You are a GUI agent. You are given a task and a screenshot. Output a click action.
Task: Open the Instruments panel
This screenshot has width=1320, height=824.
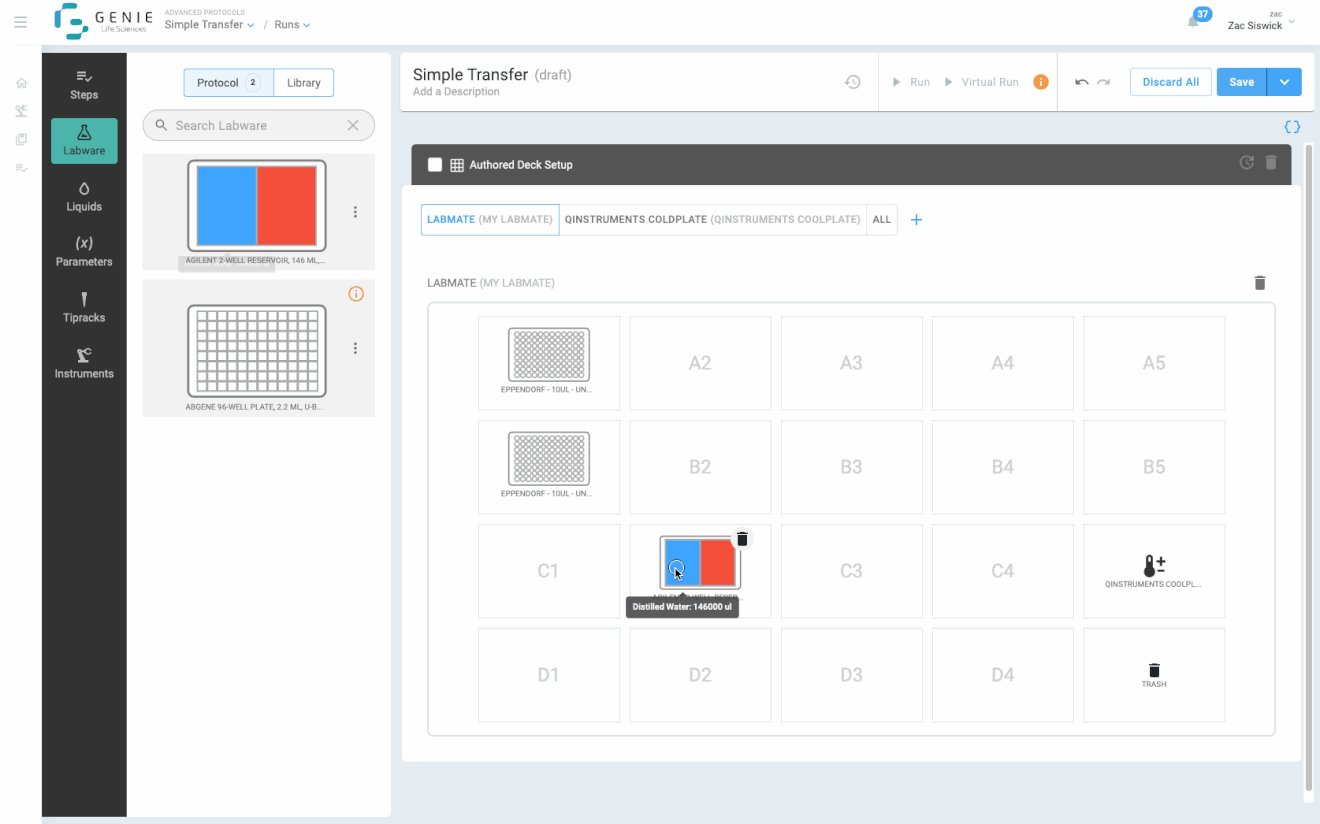tap(84, 364)
